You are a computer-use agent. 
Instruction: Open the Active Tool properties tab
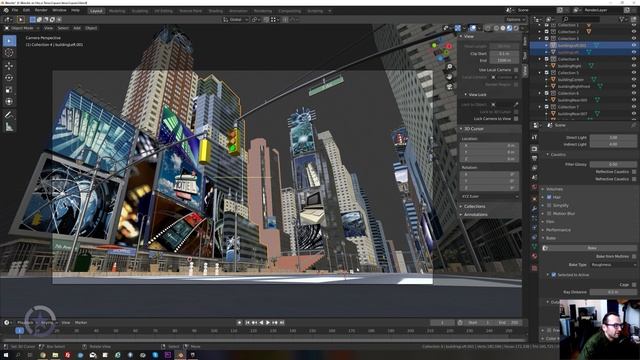click(x=534, y=138)
